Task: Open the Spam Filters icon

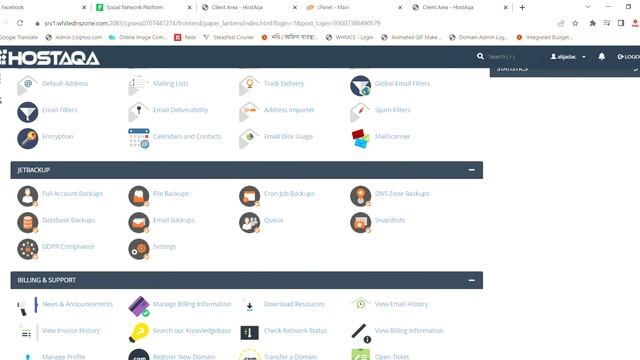Action: click(x=360, y=112)
